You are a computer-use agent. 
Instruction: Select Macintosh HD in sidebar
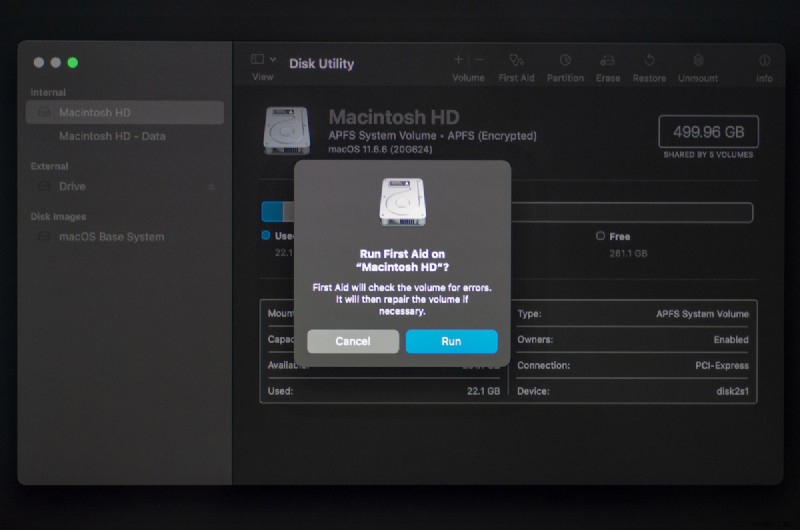(125, 112)
